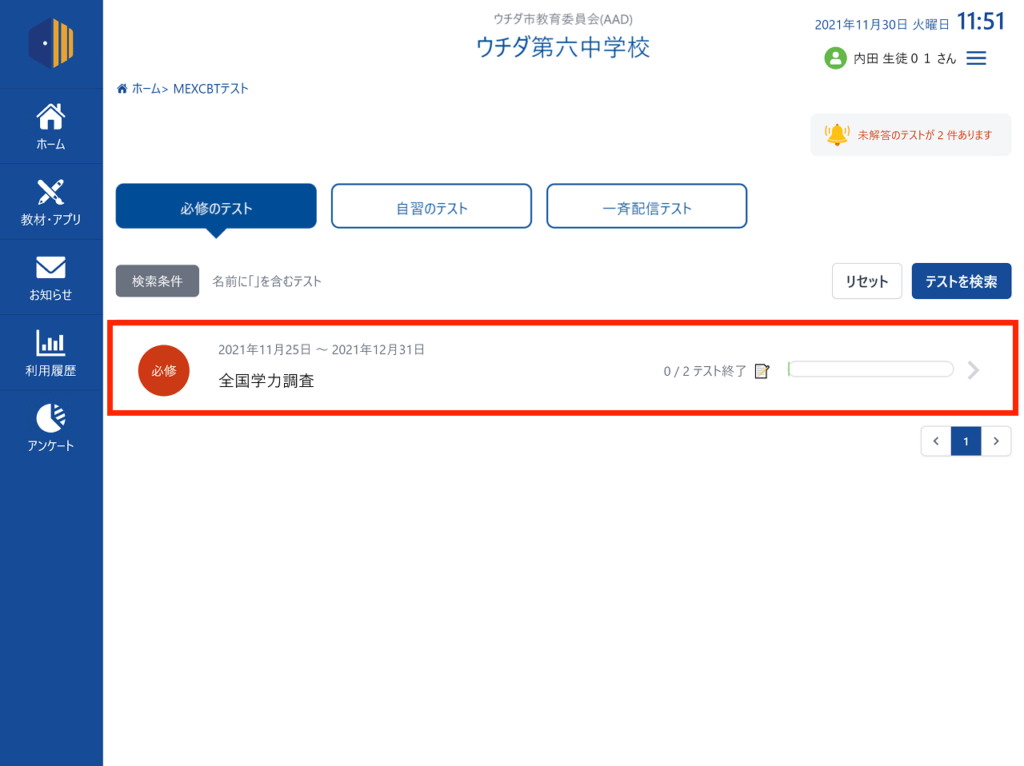Expand the 全国学力調査 row with the right chevron

tap(974, 370)
